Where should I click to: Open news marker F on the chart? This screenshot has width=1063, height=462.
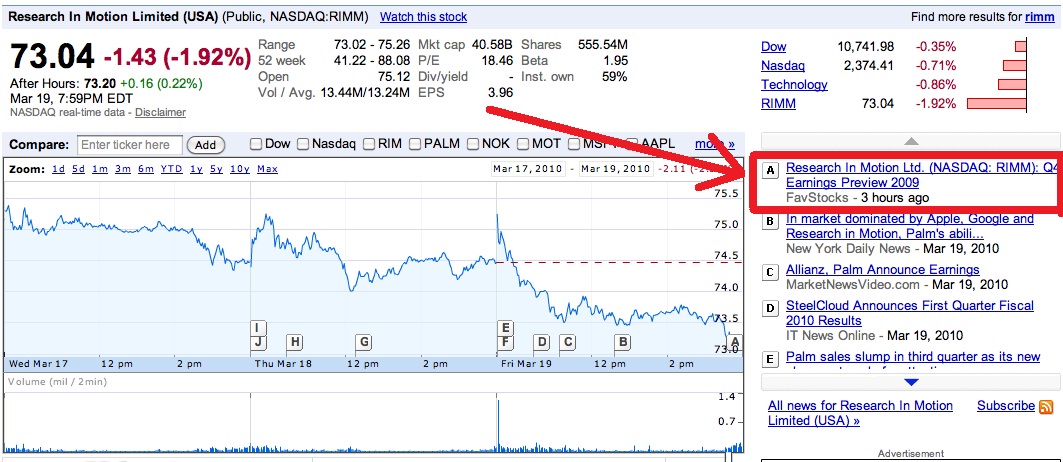(x=505, y=342)
